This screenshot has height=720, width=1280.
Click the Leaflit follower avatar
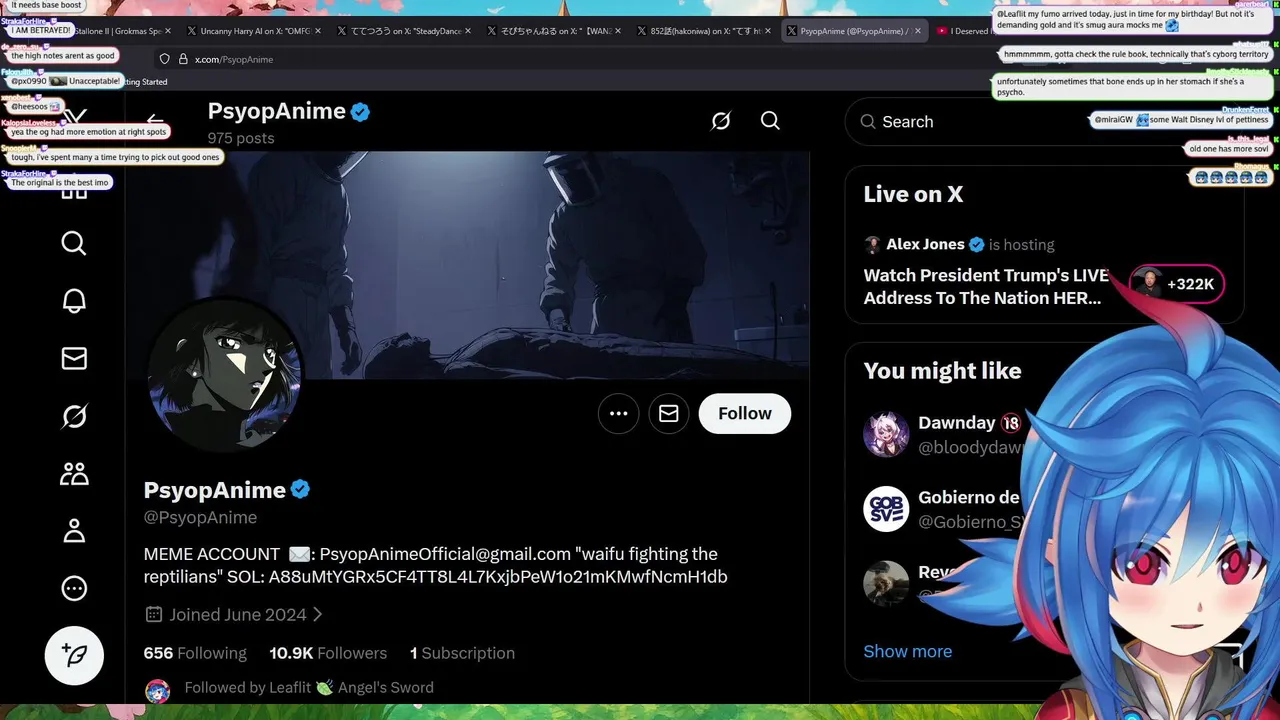pos(157,690)
